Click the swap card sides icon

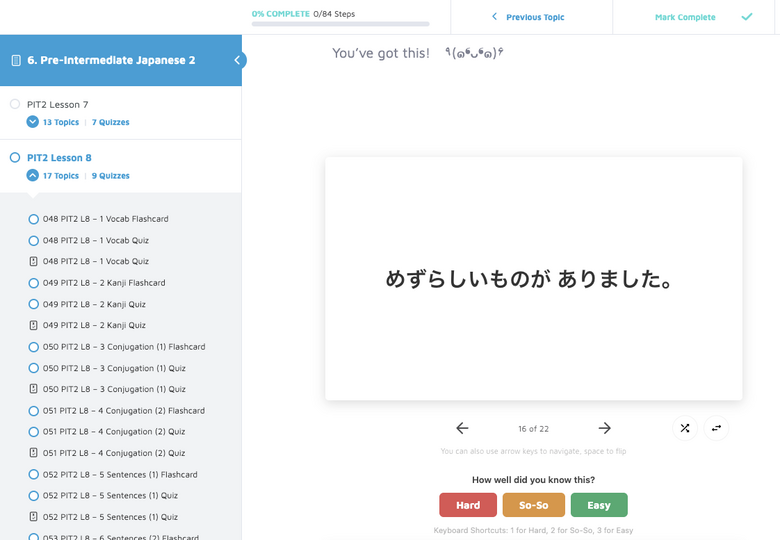716,428
